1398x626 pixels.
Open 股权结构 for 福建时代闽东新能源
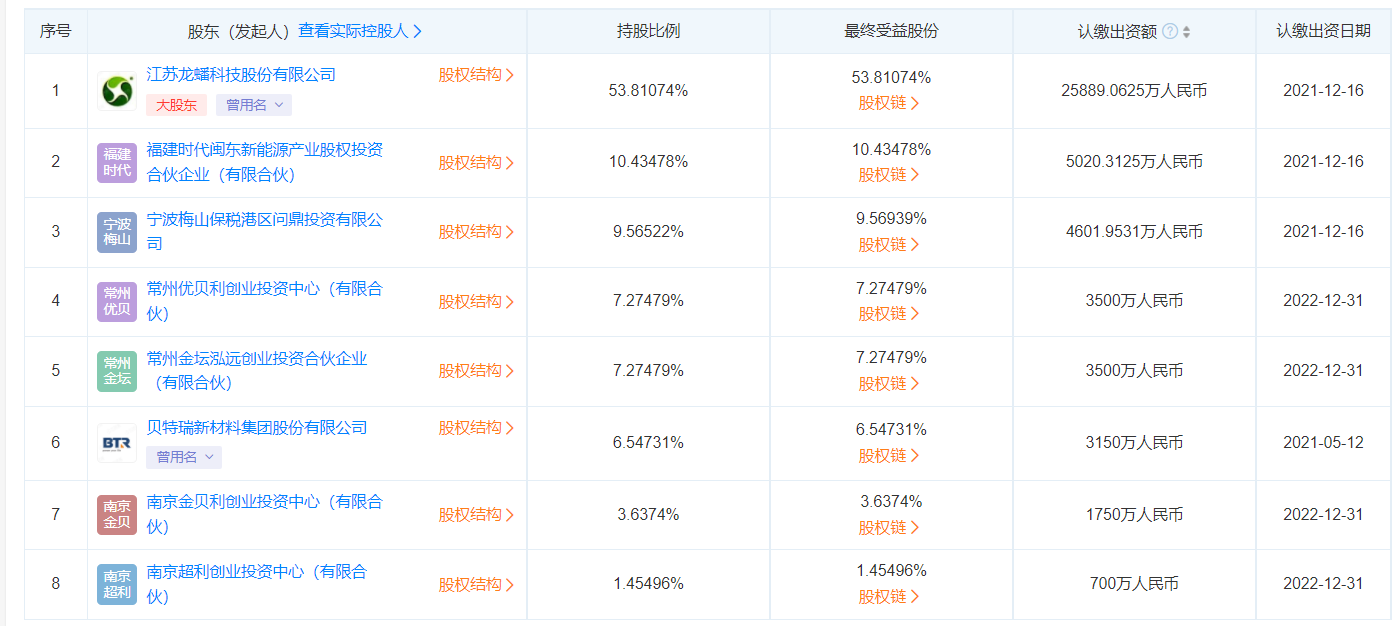tap(476, 163)
